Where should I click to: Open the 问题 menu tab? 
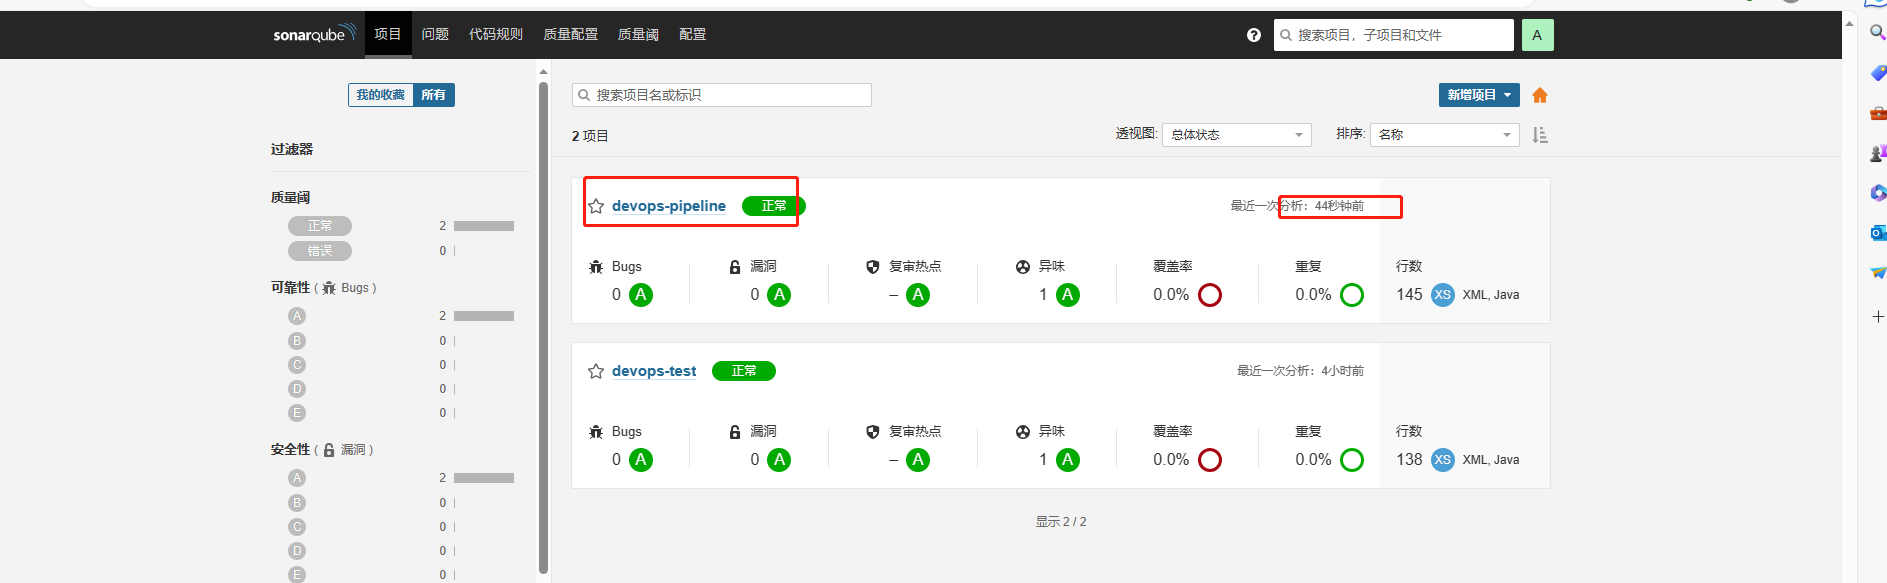[435, 34]
